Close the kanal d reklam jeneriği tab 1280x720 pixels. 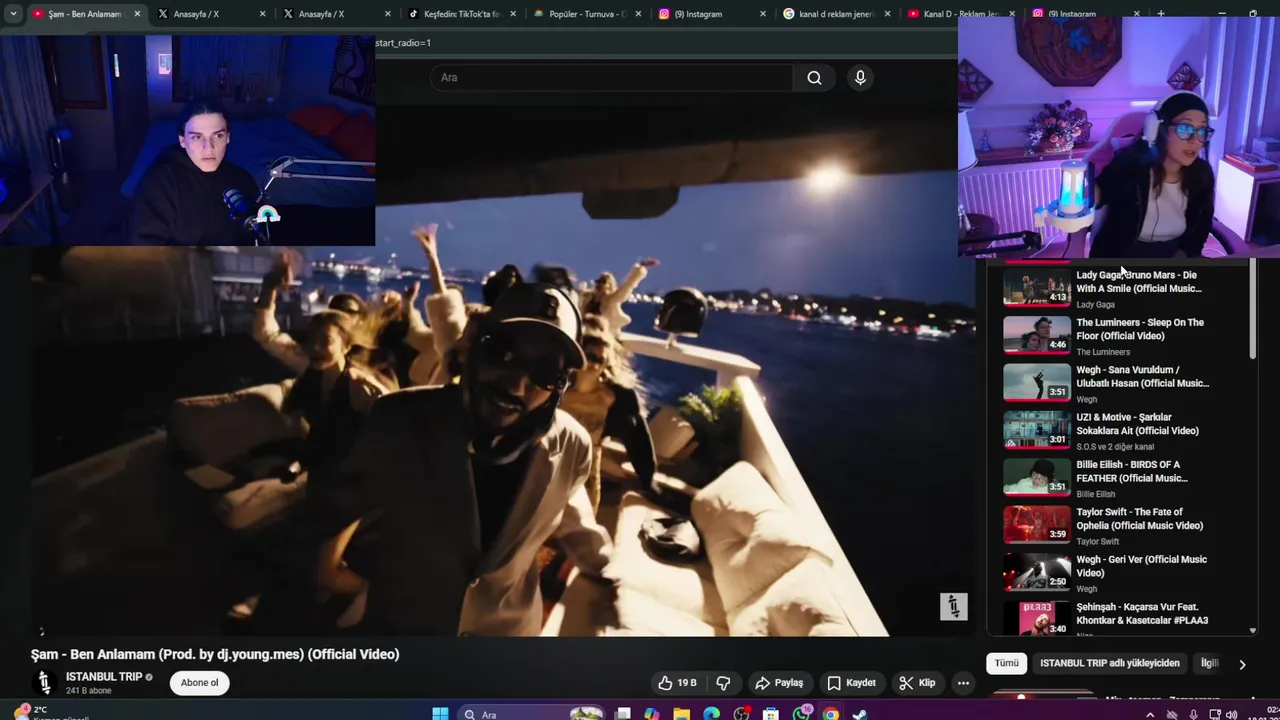point(887,14)
